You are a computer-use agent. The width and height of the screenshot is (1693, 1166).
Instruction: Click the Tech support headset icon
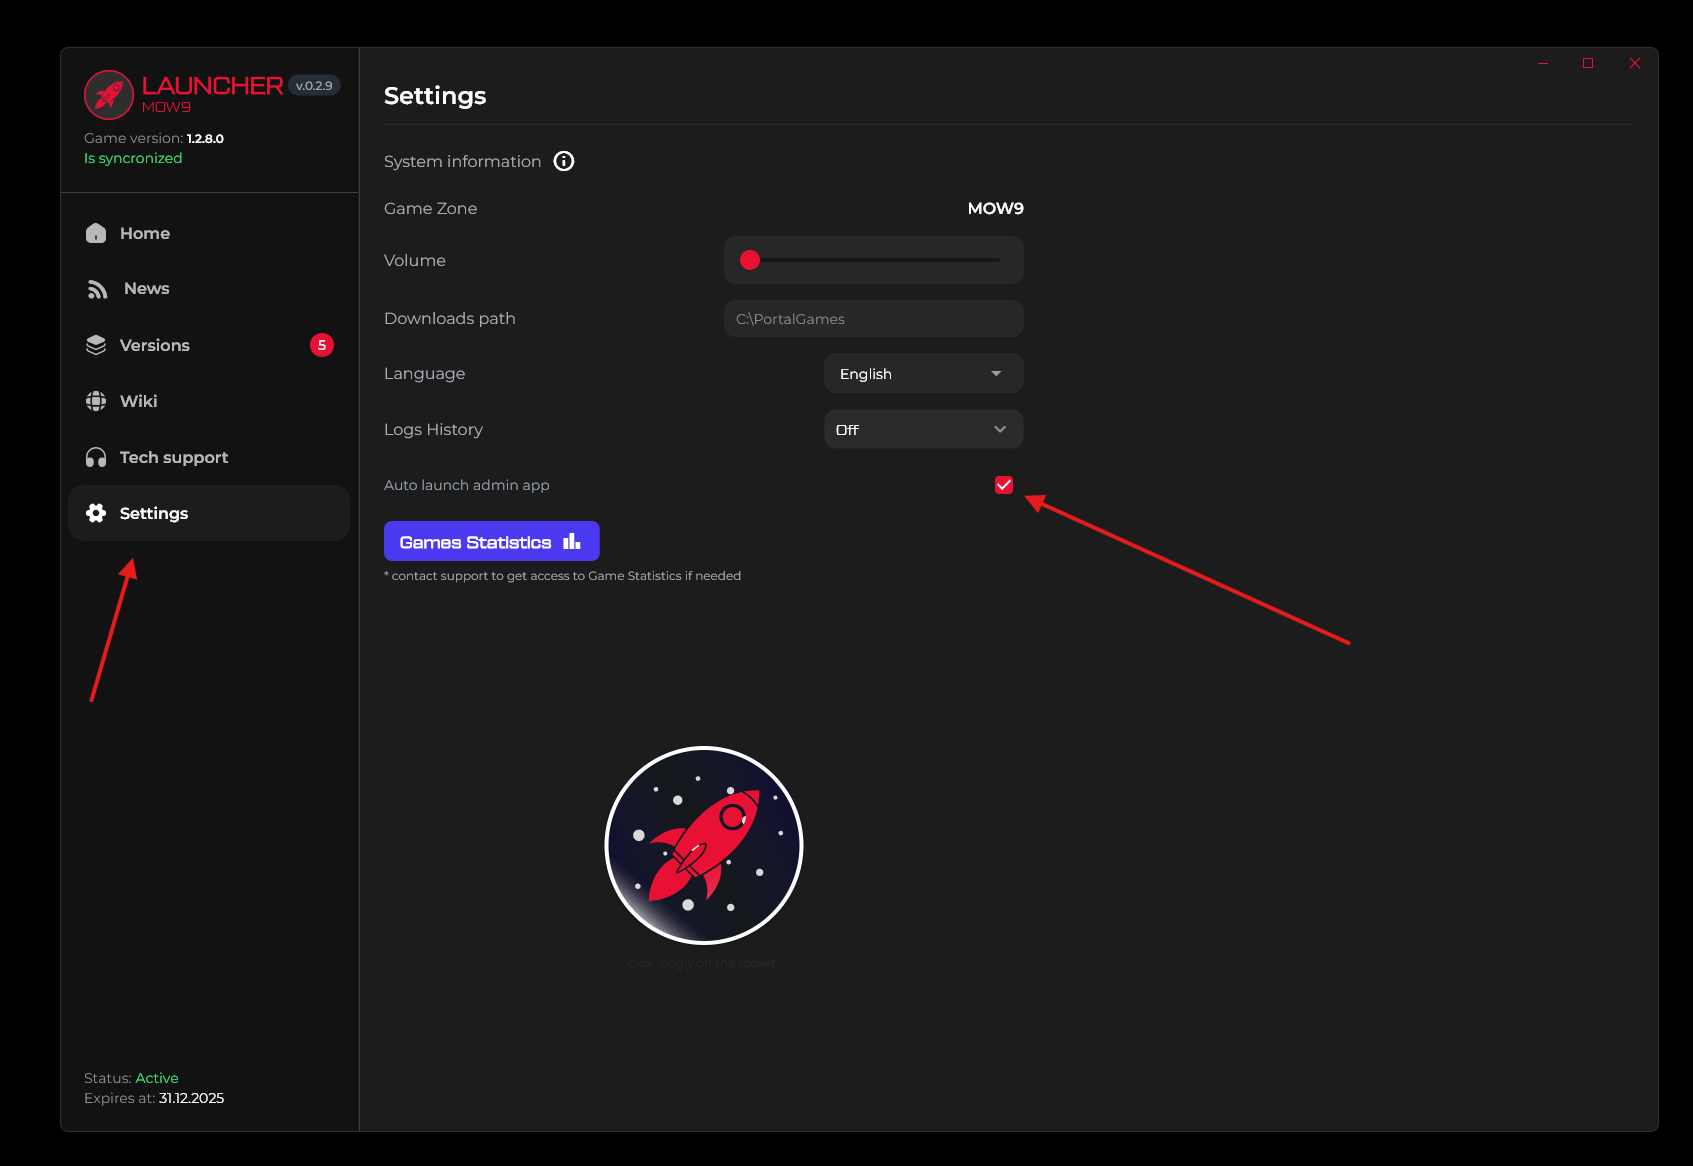(96, 457)
